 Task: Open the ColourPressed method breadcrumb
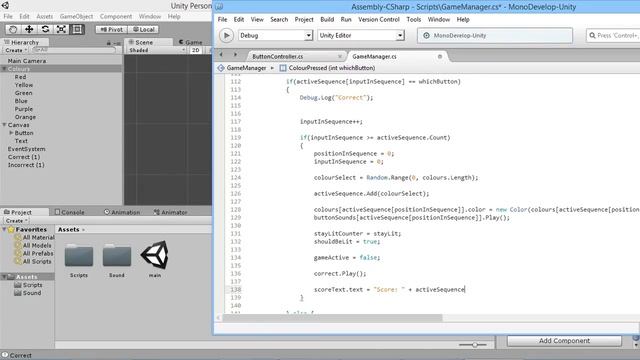tap(327, 68)
